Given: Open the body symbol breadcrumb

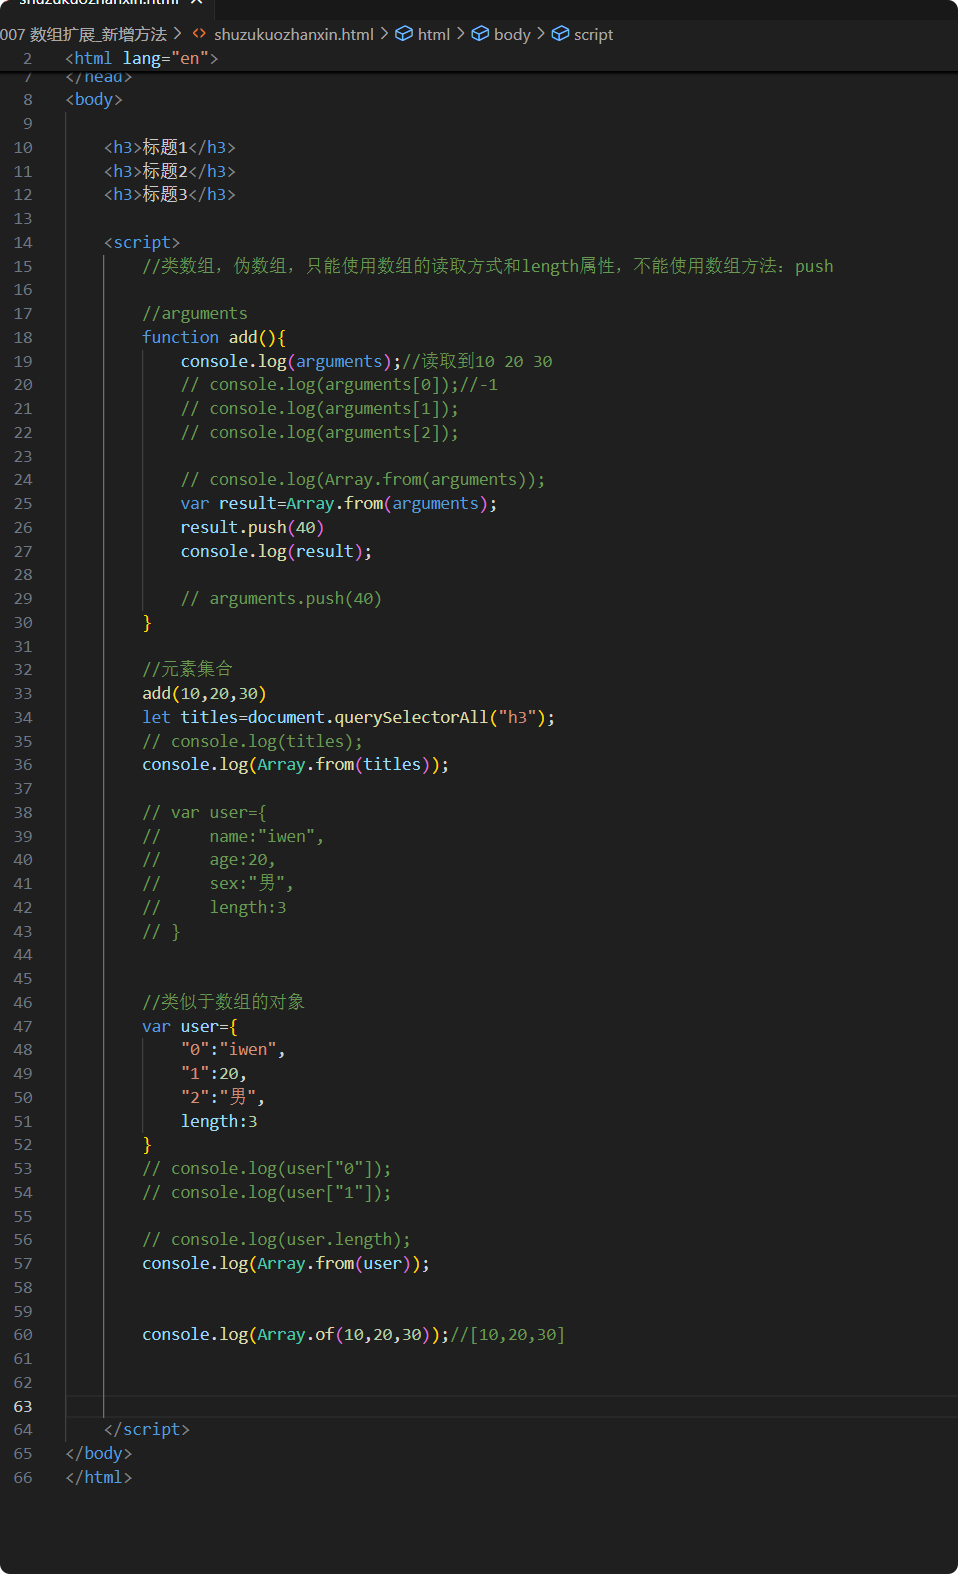Looking at the screenshot, I should (x=501, y=34).
